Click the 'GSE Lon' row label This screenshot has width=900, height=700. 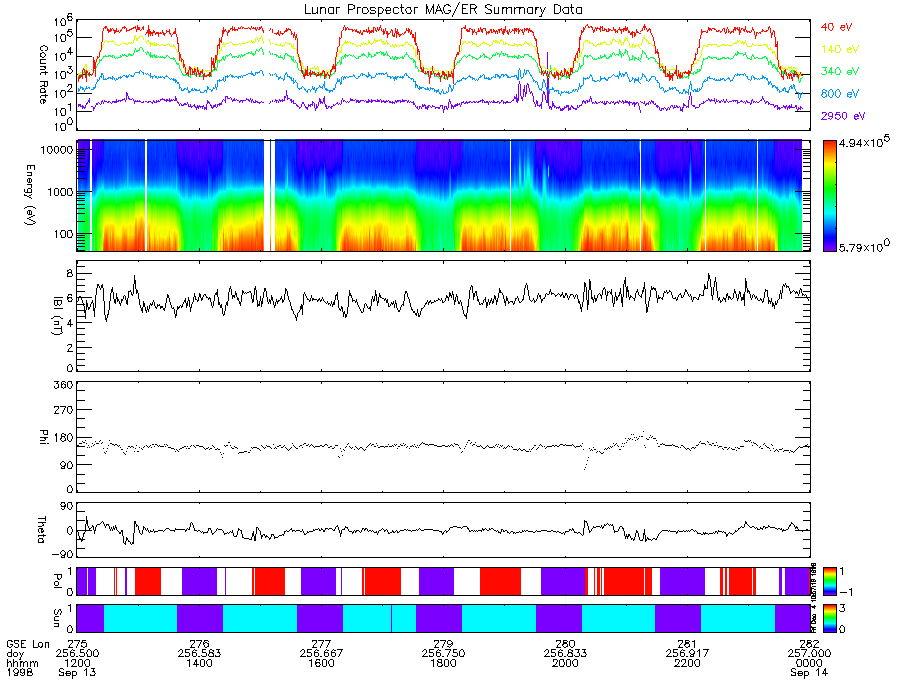point(28,644)
